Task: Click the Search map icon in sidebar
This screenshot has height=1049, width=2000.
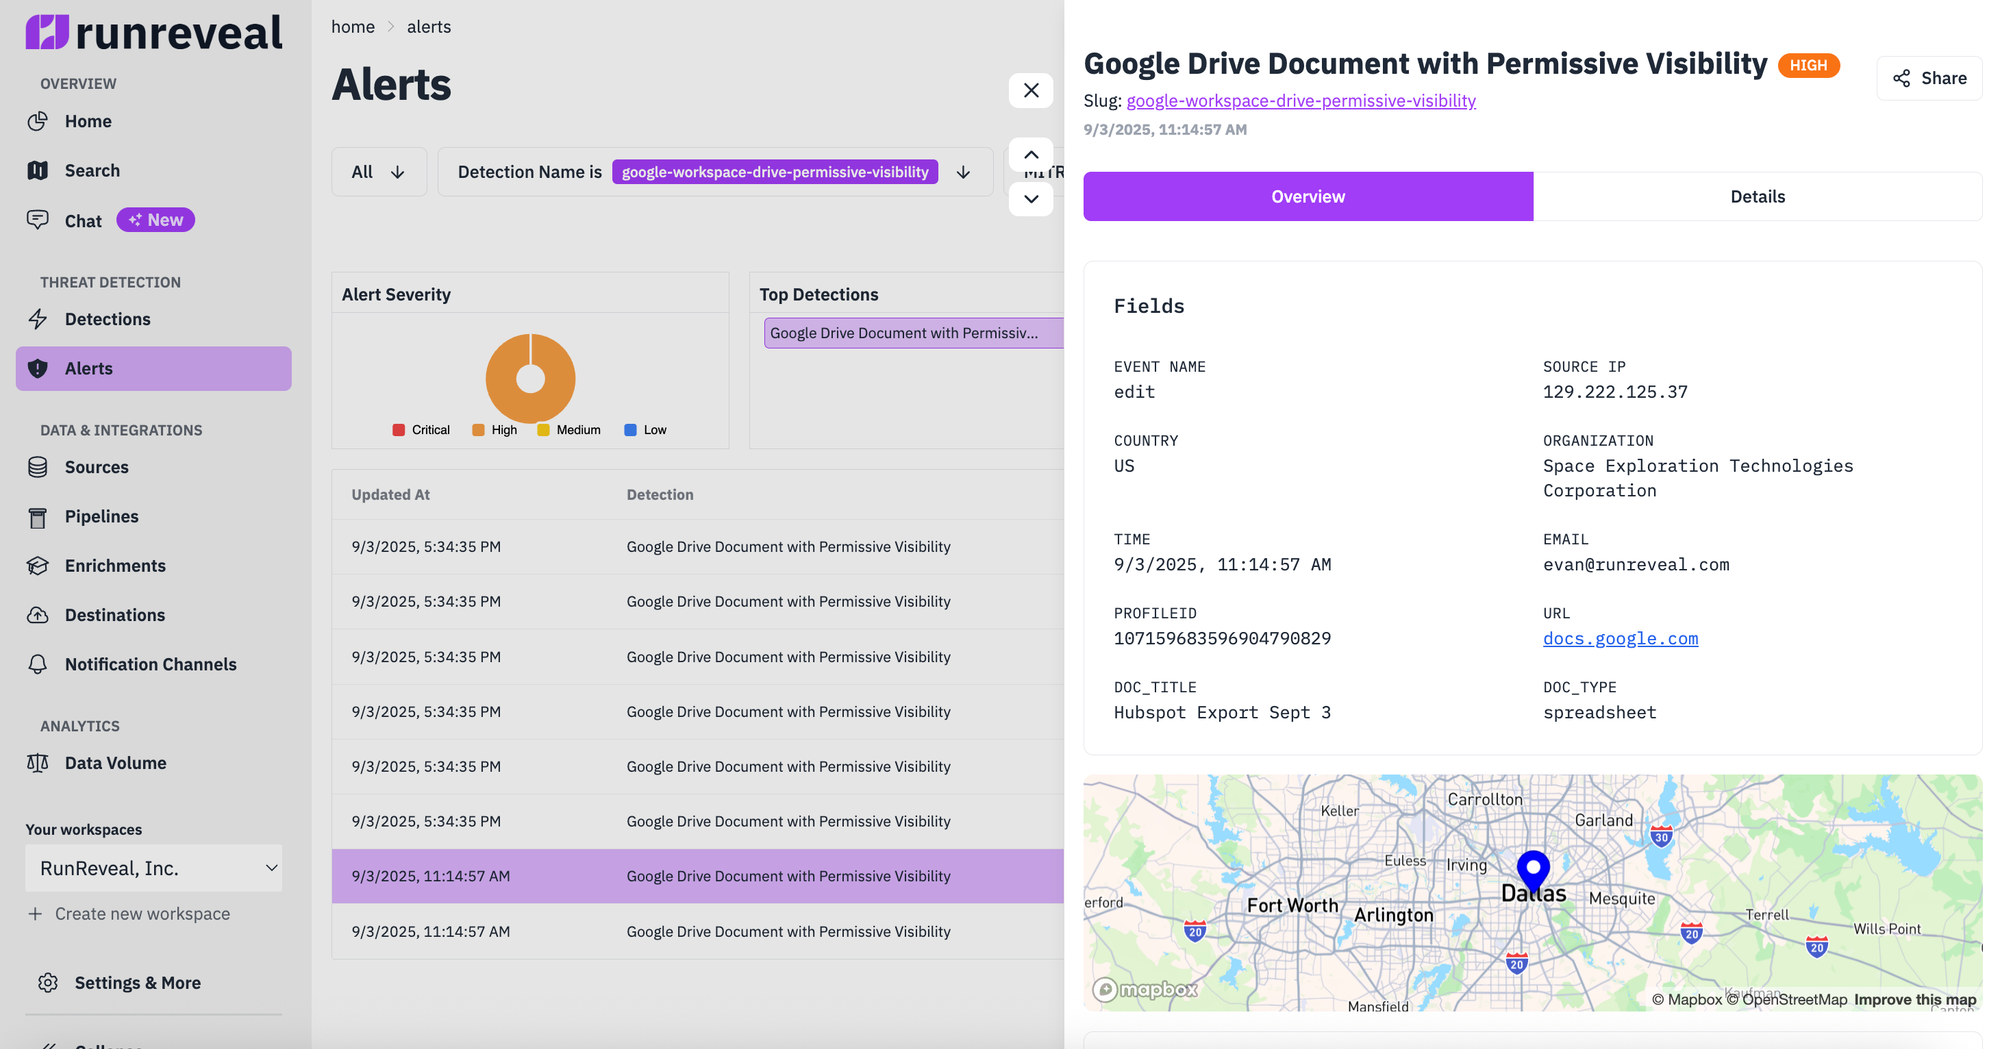Action: 38,170
